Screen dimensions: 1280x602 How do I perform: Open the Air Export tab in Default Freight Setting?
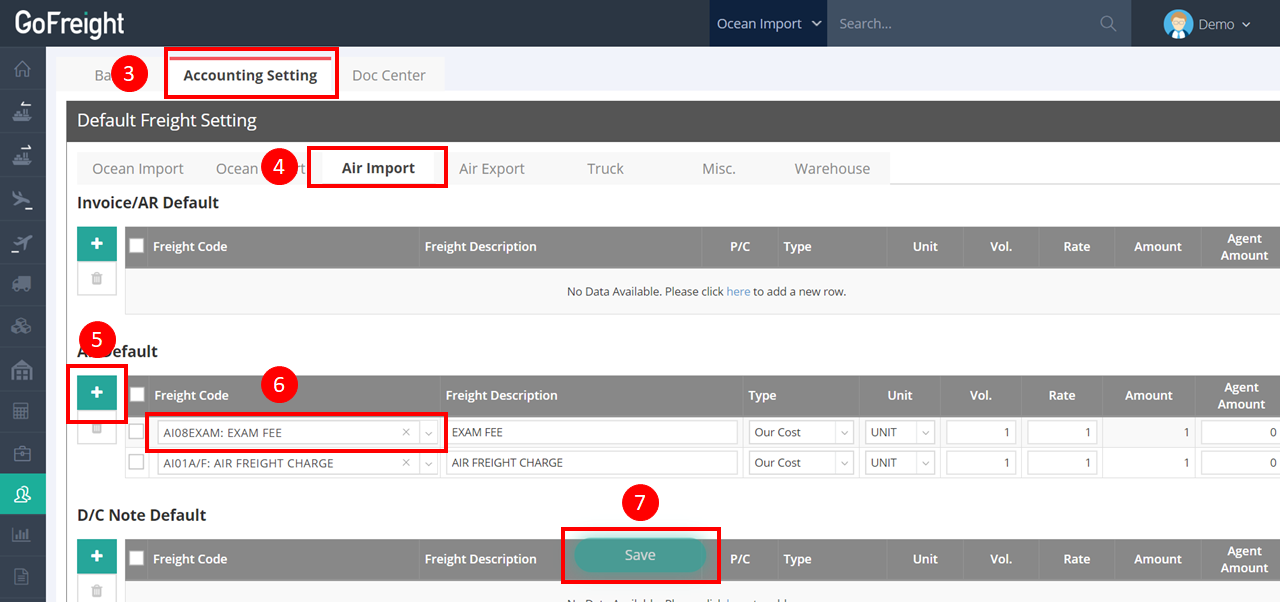point(492,168)
